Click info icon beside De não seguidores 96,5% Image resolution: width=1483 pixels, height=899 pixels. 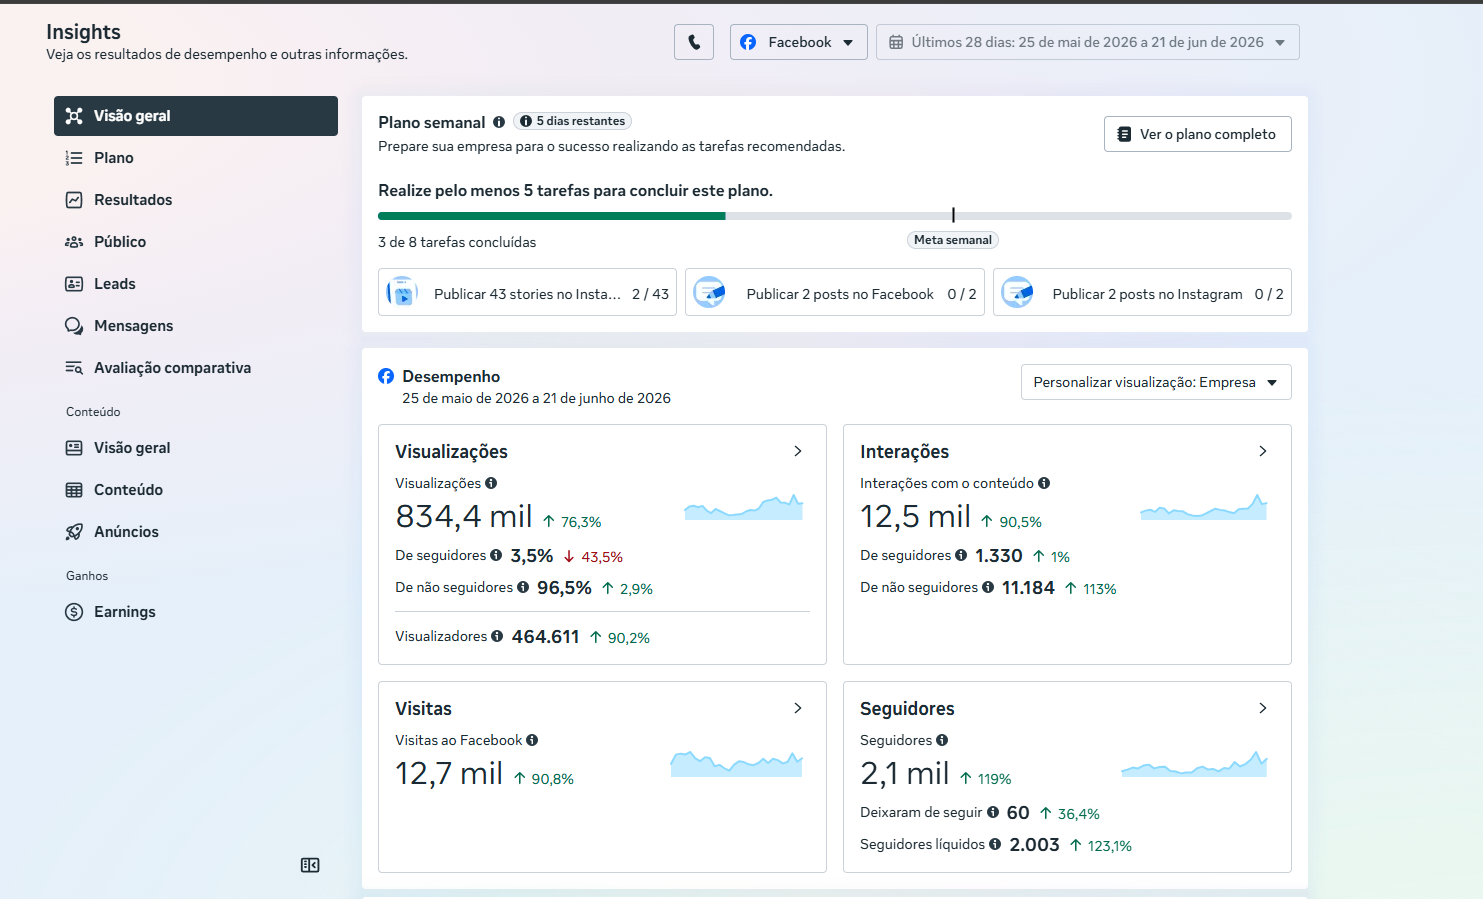[x=523, y=587]
